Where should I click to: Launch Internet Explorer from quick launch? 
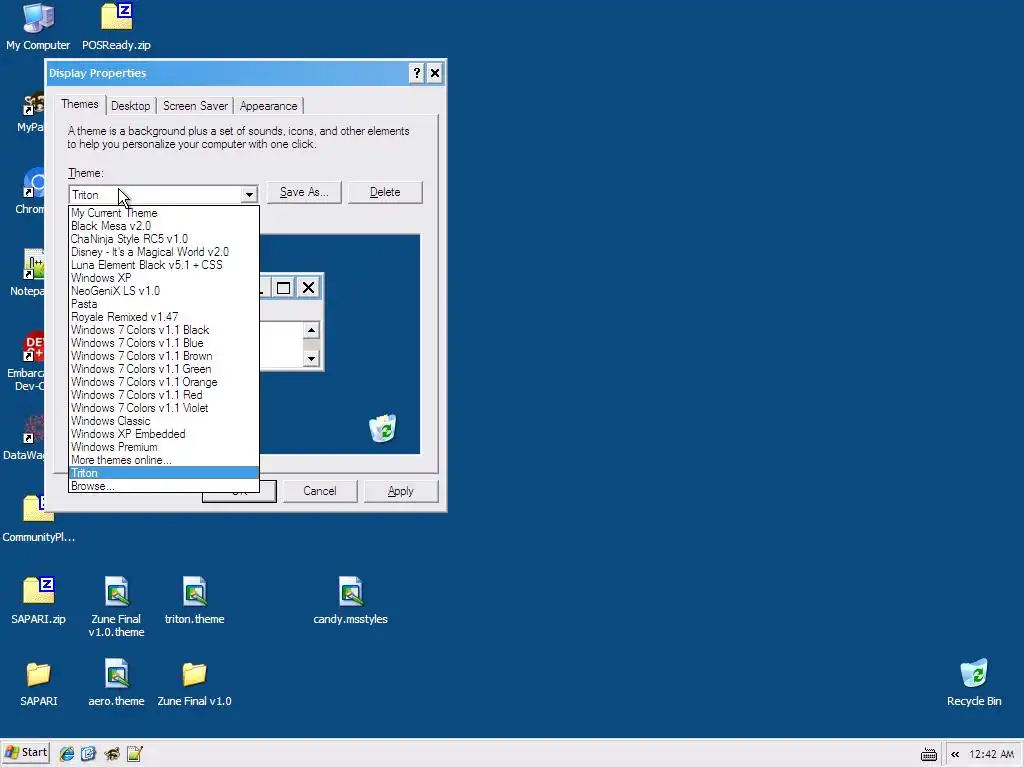pos(67,754)
